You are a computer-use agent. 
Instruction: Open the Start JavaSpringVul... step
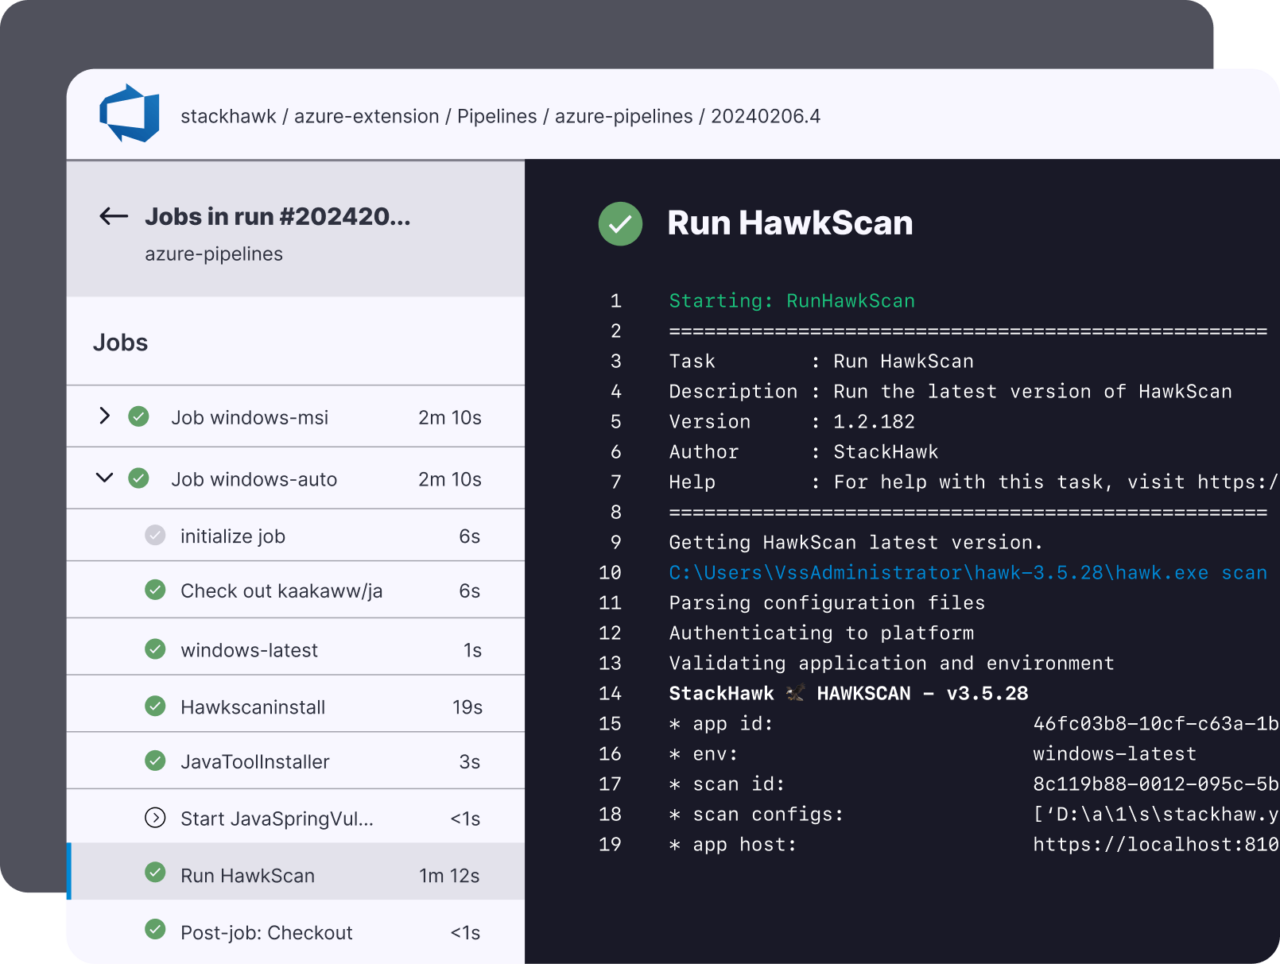pyautogui.click(x=296, y=818)
